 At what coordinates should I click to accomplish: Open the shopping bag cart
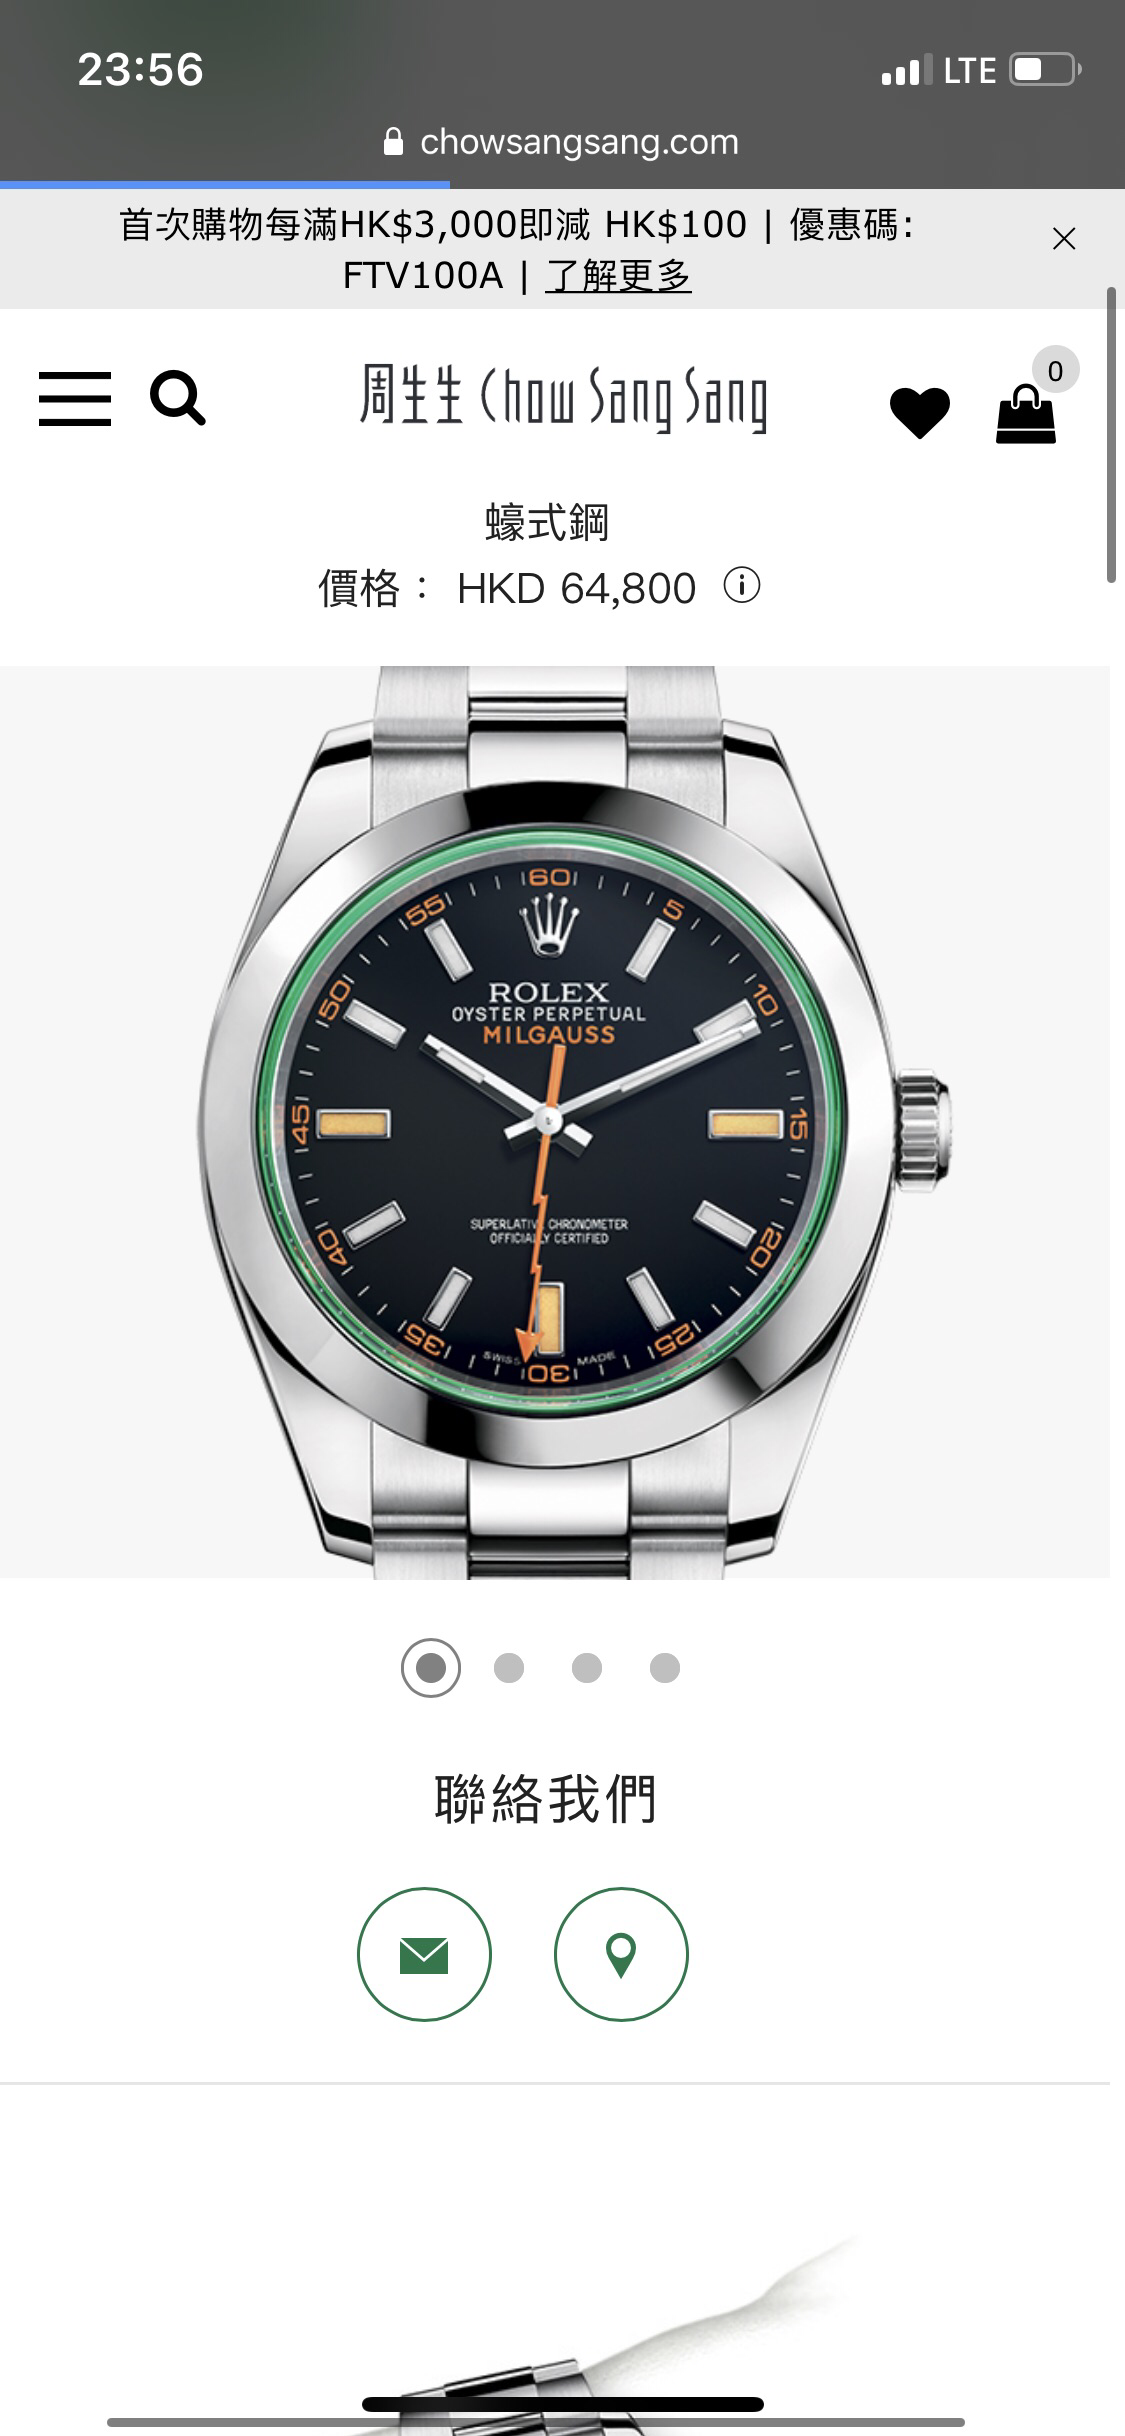(x=1026, y=414)
